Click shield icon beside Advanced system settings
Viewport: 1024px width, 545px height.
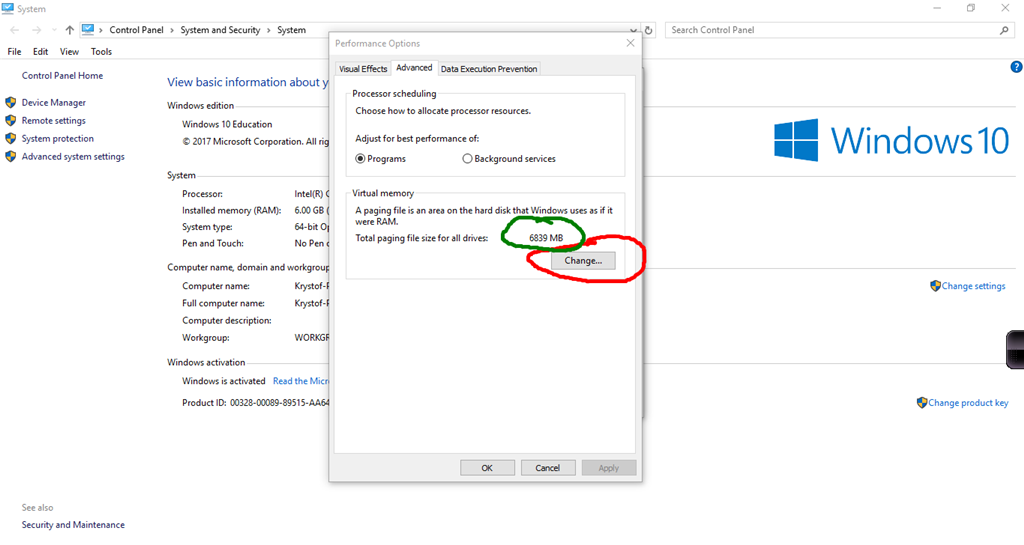pos(10,157)
